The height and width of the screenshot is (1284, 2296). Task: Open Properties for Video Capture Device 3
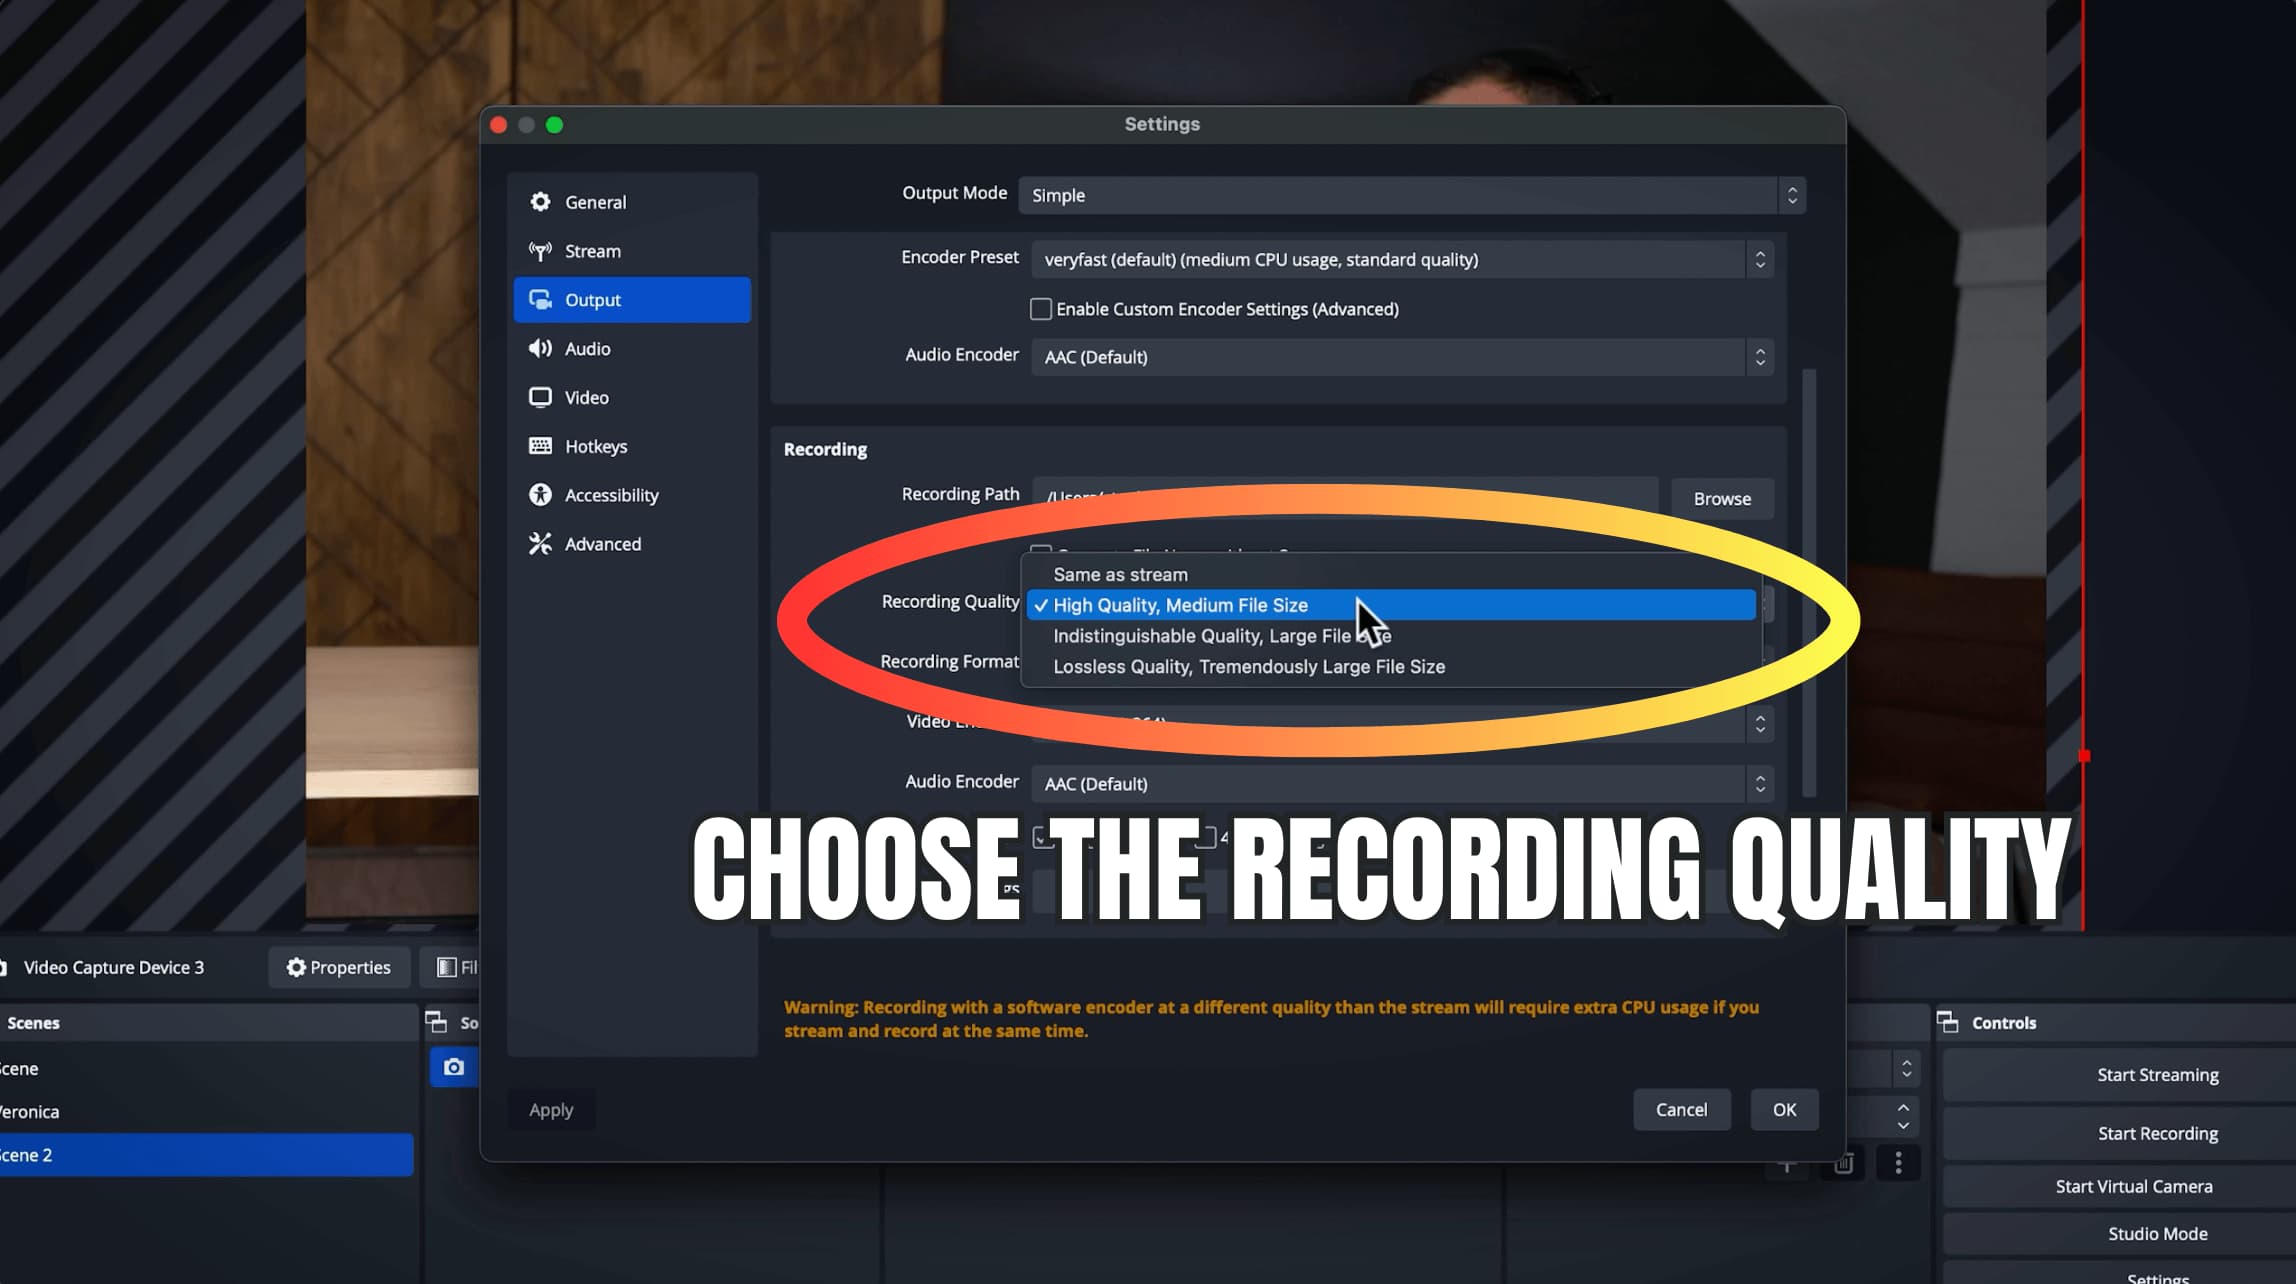pos(339,967)
